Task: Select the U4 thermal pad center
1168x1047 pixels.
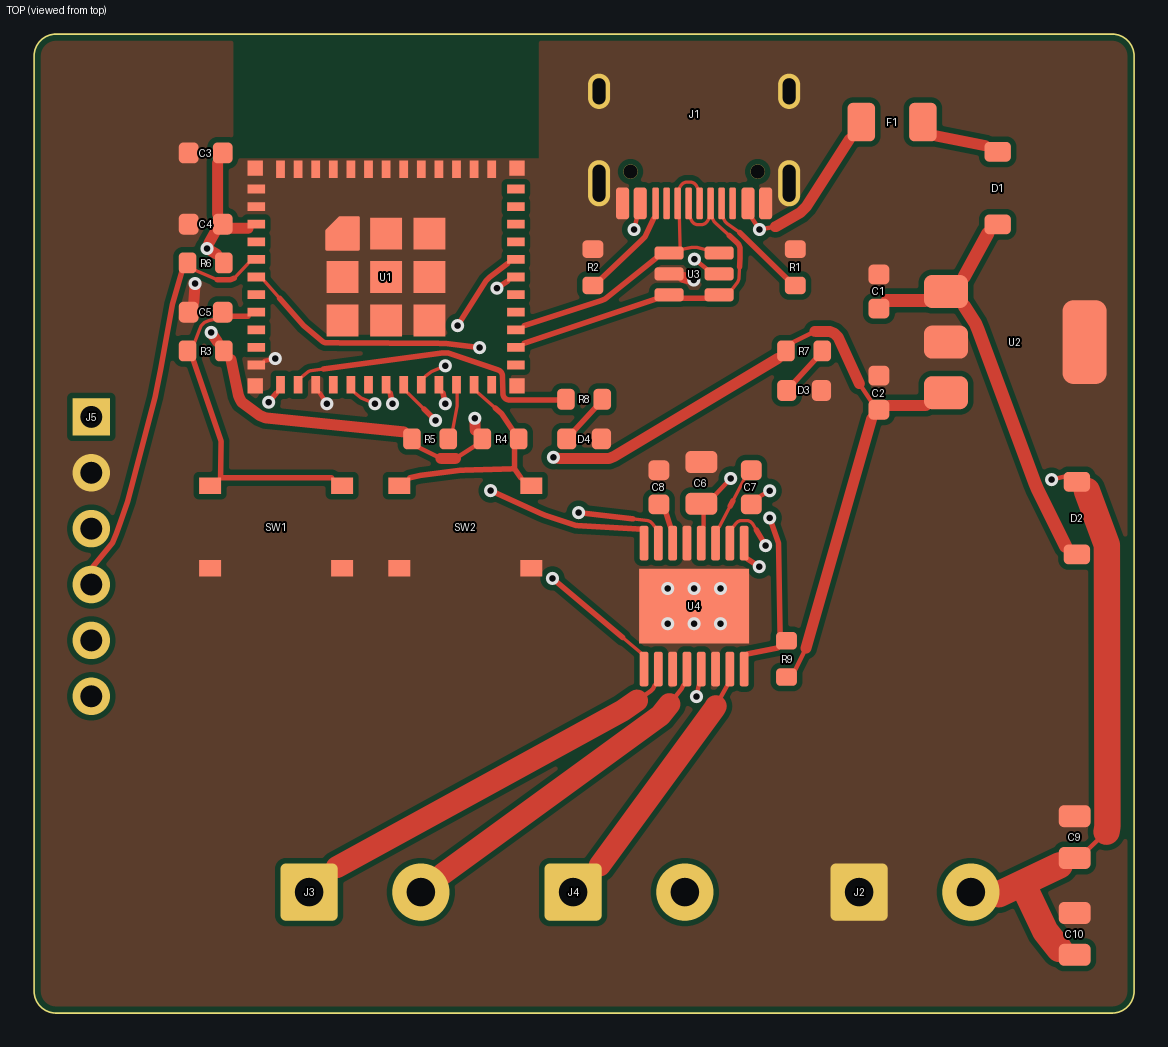Action: pyautogui.click(x=694, y=606)
